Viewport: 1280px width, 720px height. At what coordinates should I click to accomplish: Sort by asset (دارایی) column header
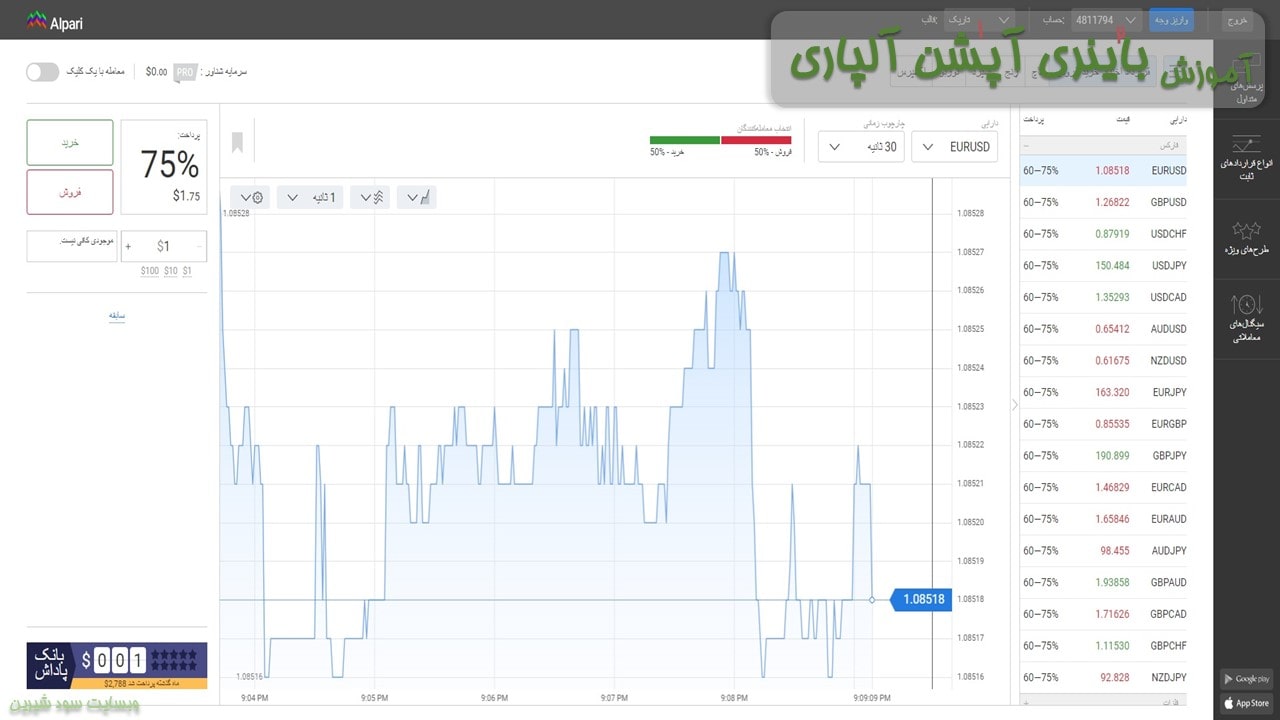[x=1177, y=119]
